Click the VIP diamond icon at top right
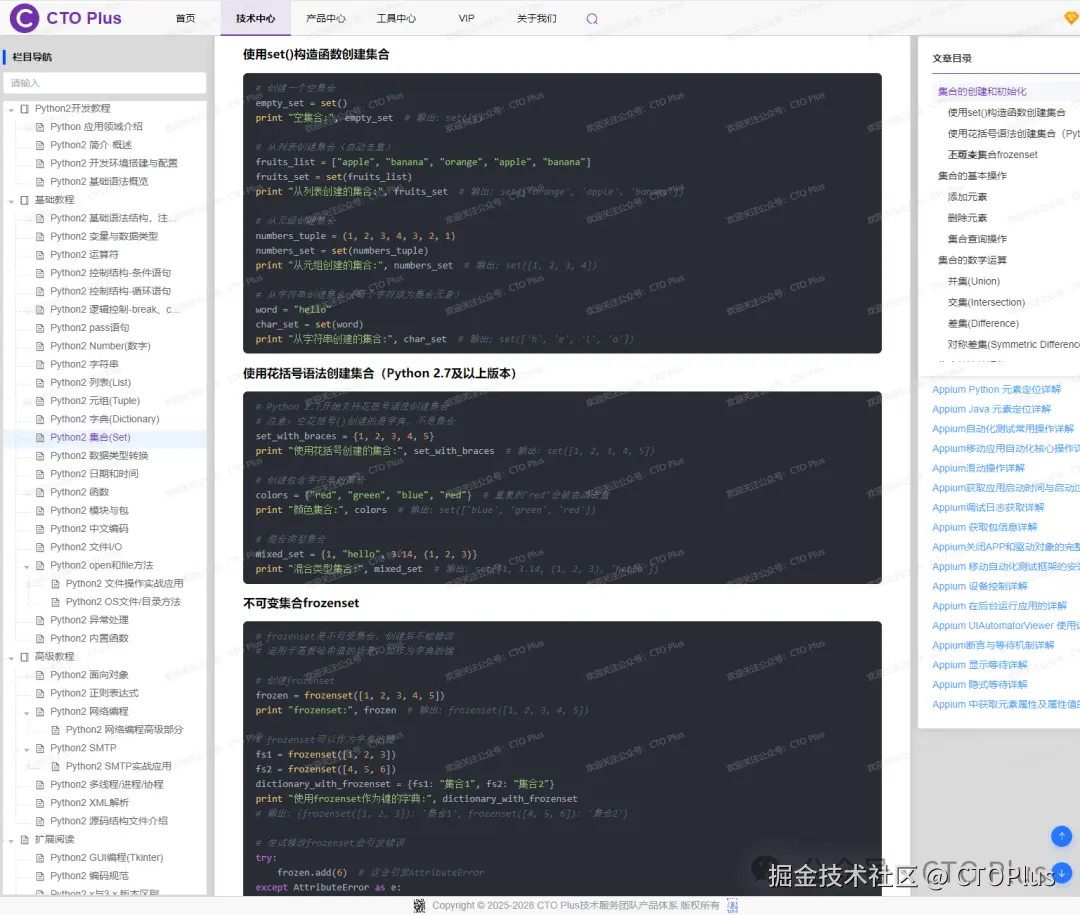This screenshot has height=915, width=1080. (1072, 18)
